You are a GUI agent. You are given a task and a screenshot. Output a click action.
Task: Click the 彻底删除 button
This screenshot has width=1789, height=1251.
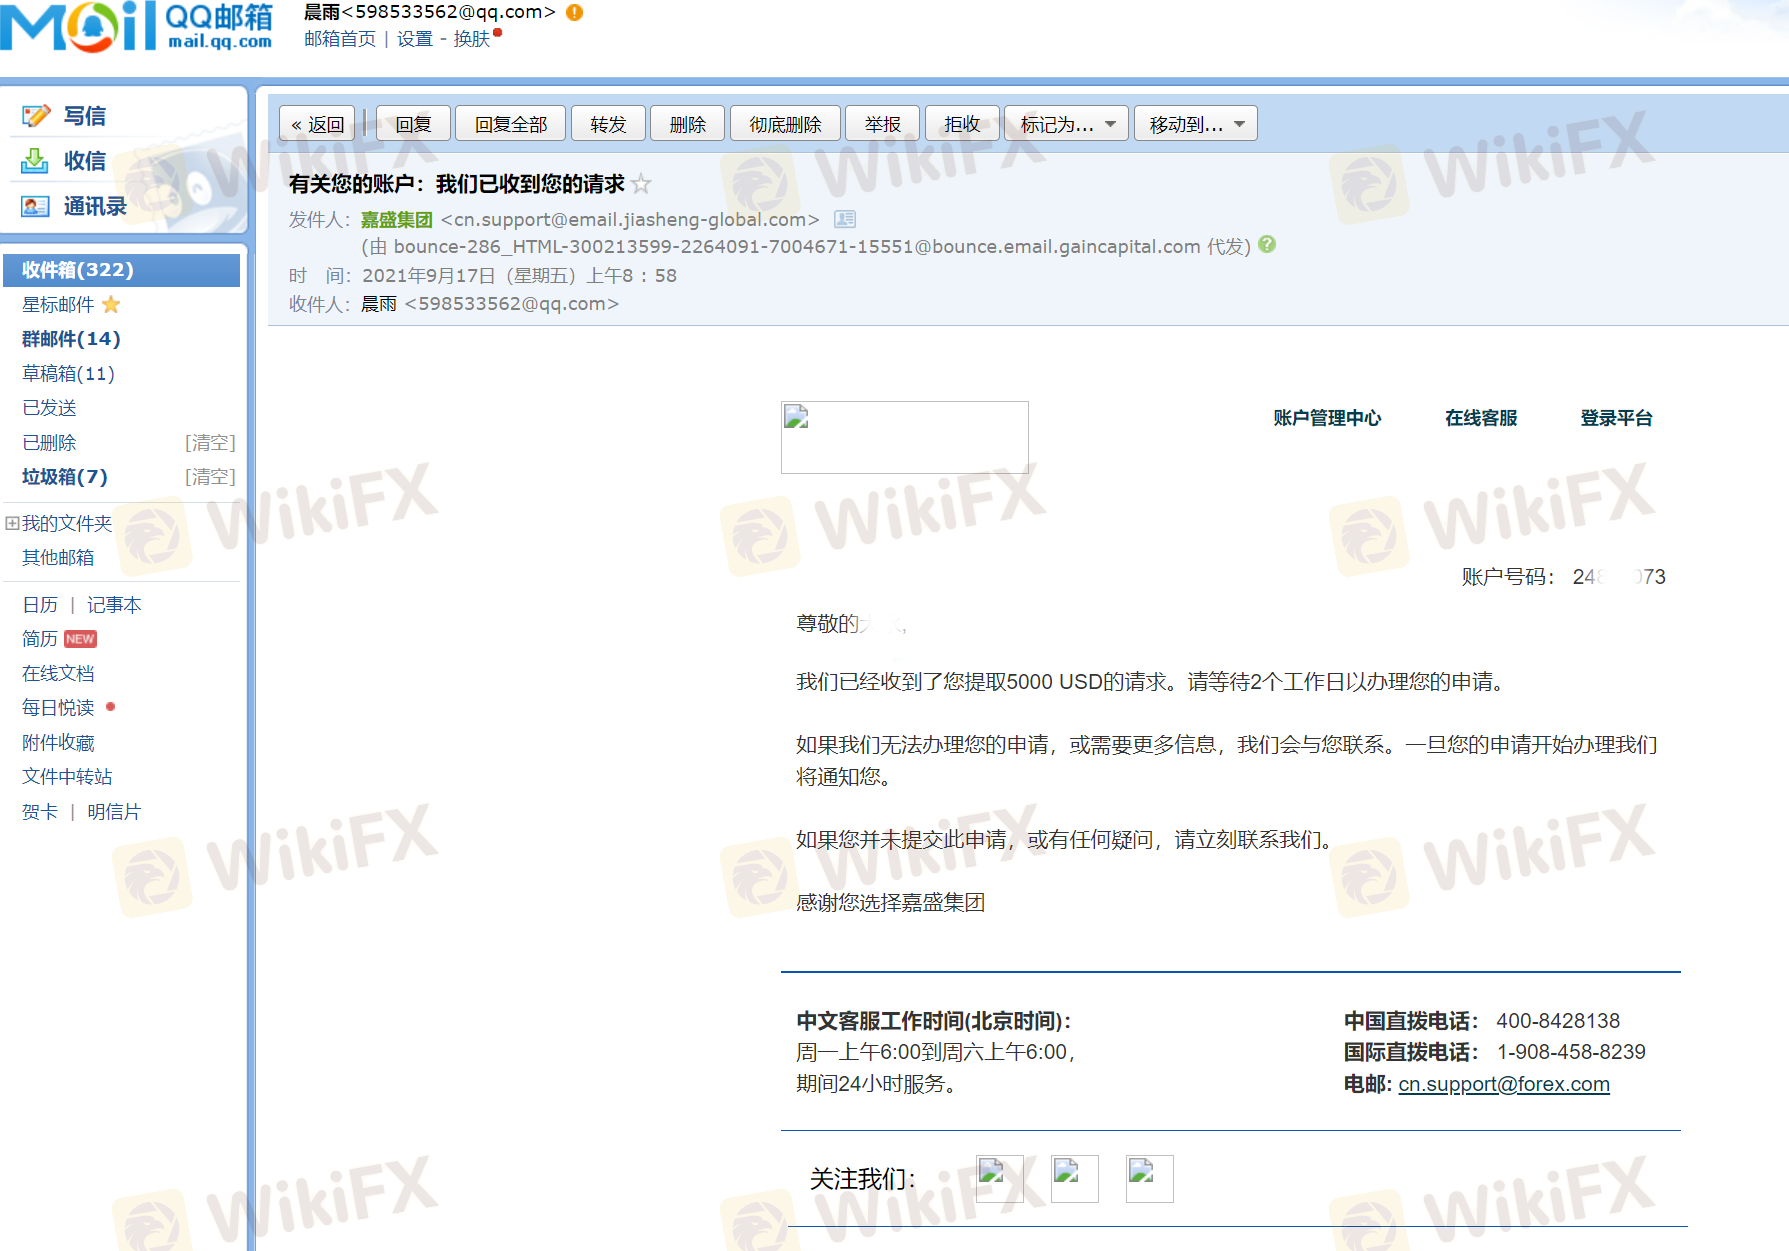[x=785, y=124]
